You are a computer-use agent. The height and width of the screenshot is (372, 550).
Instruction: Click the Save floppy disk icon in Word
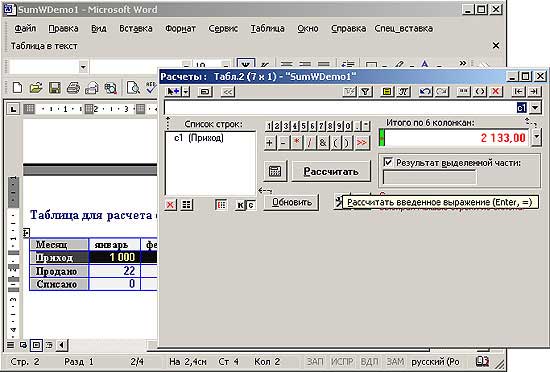(54, 88)
